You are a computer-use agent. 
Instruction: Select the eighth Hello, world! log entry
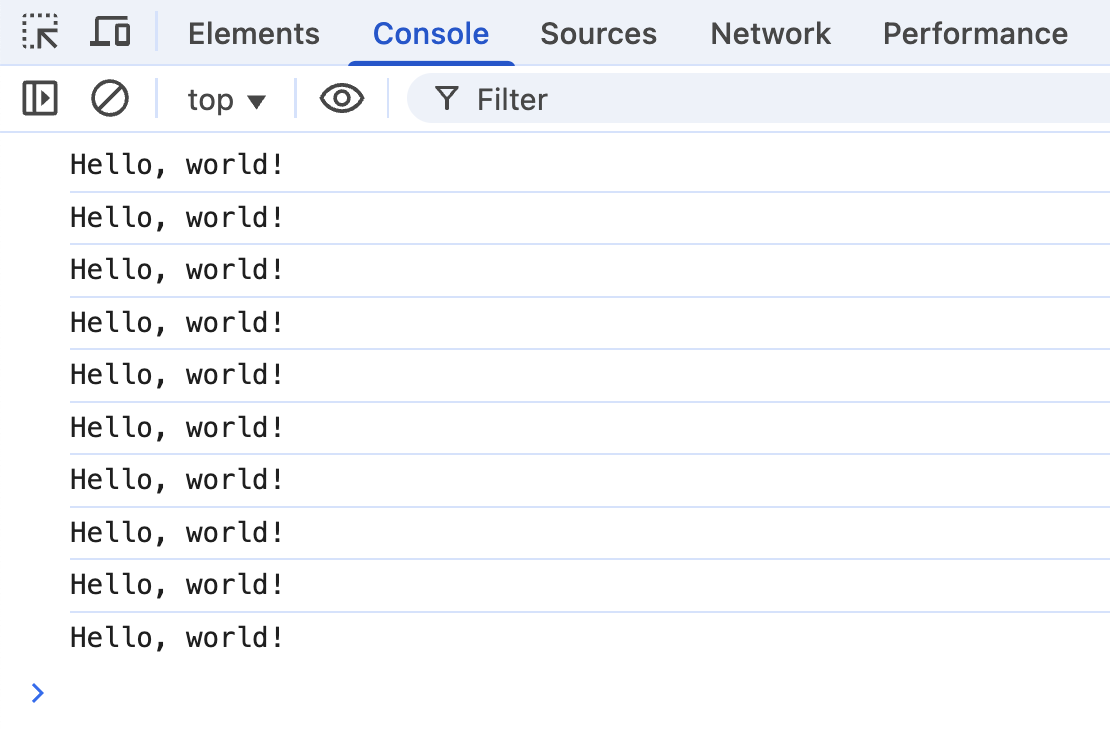click(177, 532)
